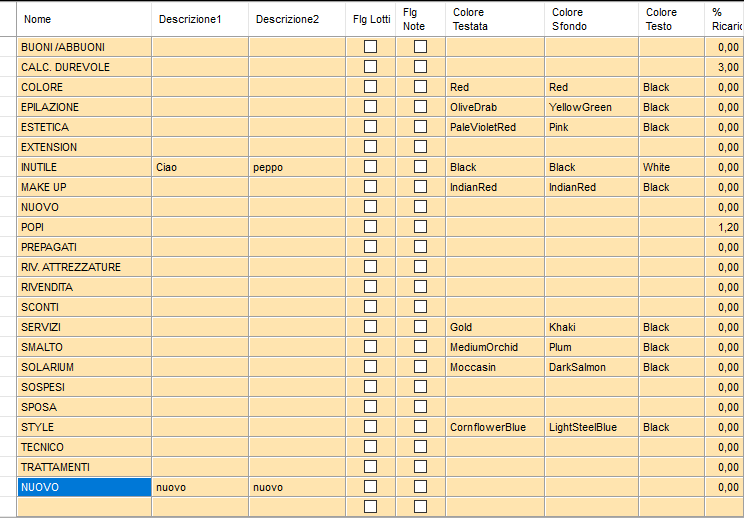Toggle Flg Lotti checkbox for COLORE row
This screenshot has height=518, width=744.
[x=370, y=87]
